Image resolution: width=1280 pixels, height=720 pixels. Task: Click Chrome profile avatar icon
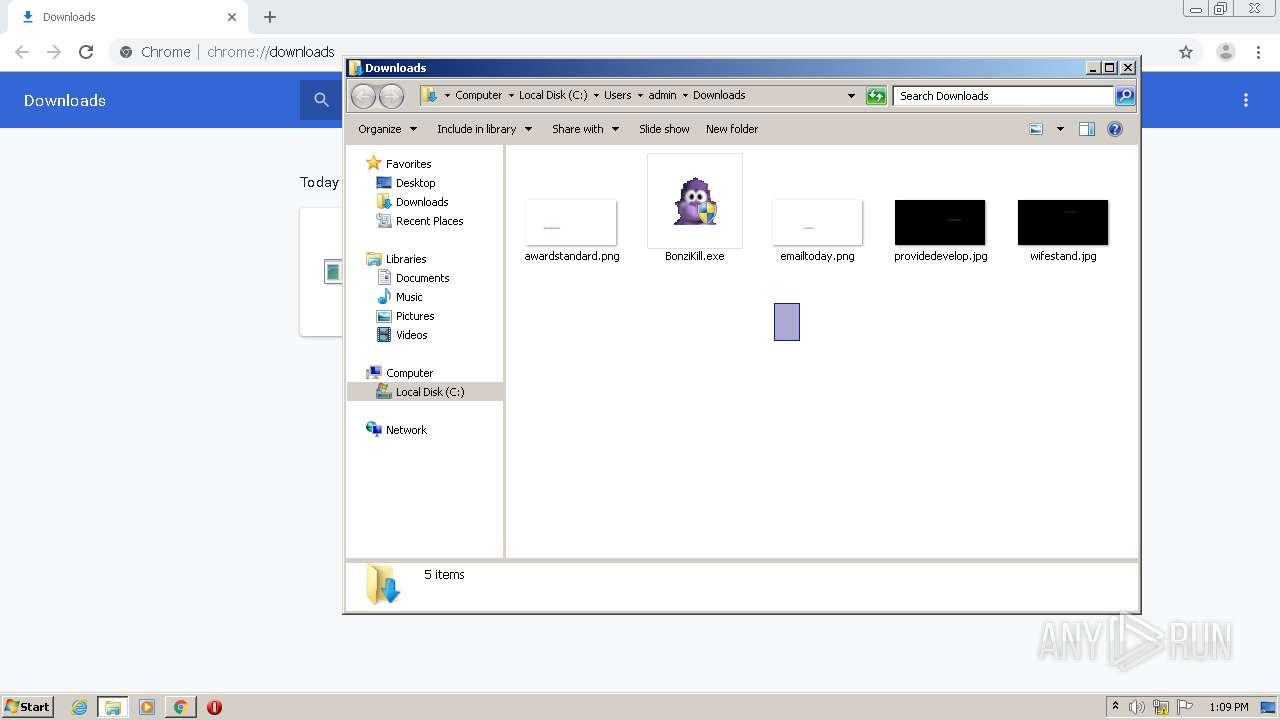1226,52
